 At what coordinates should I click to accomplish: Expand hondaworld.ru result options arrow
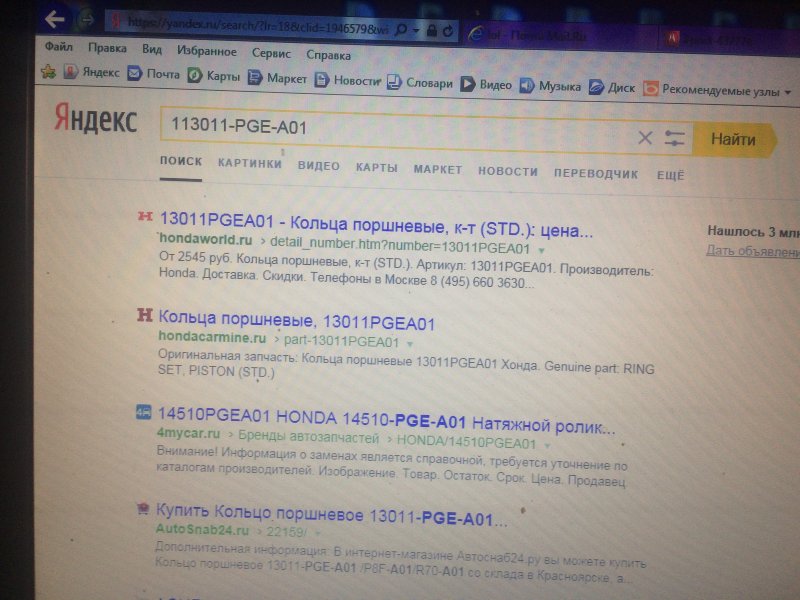point(541,250)
